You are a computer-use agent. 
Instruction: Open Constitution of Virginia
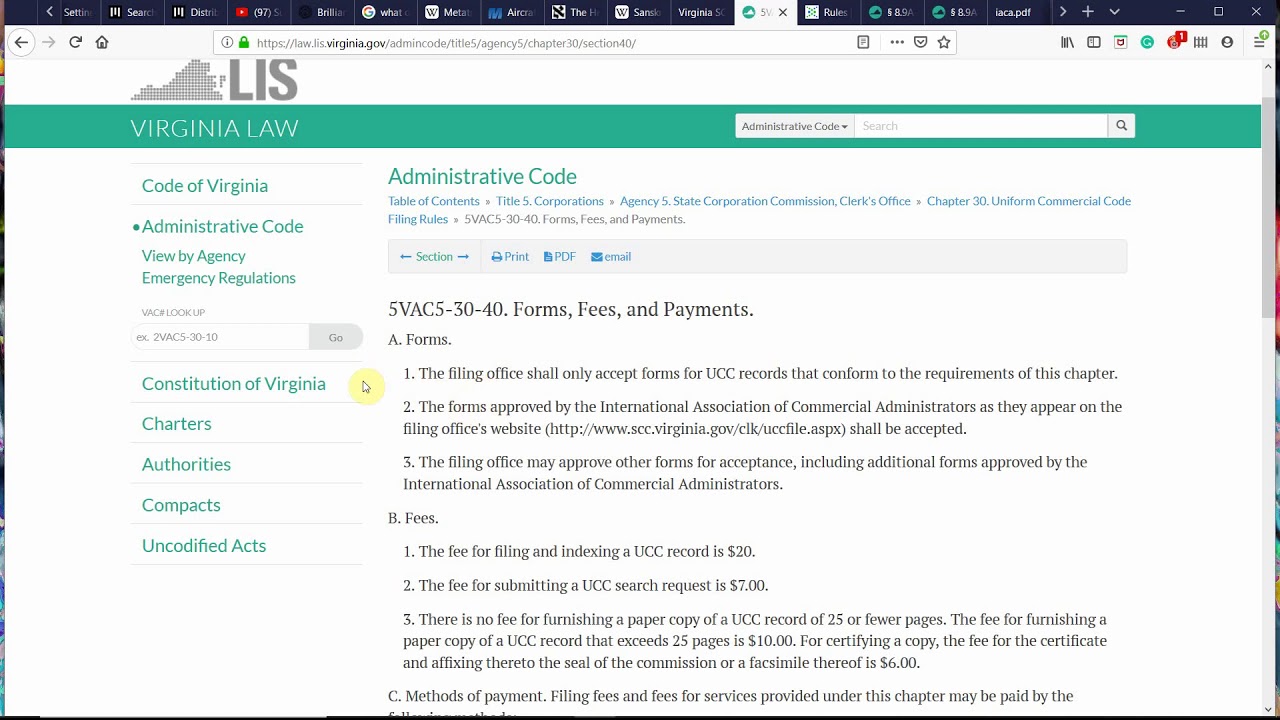coord(233,384)
